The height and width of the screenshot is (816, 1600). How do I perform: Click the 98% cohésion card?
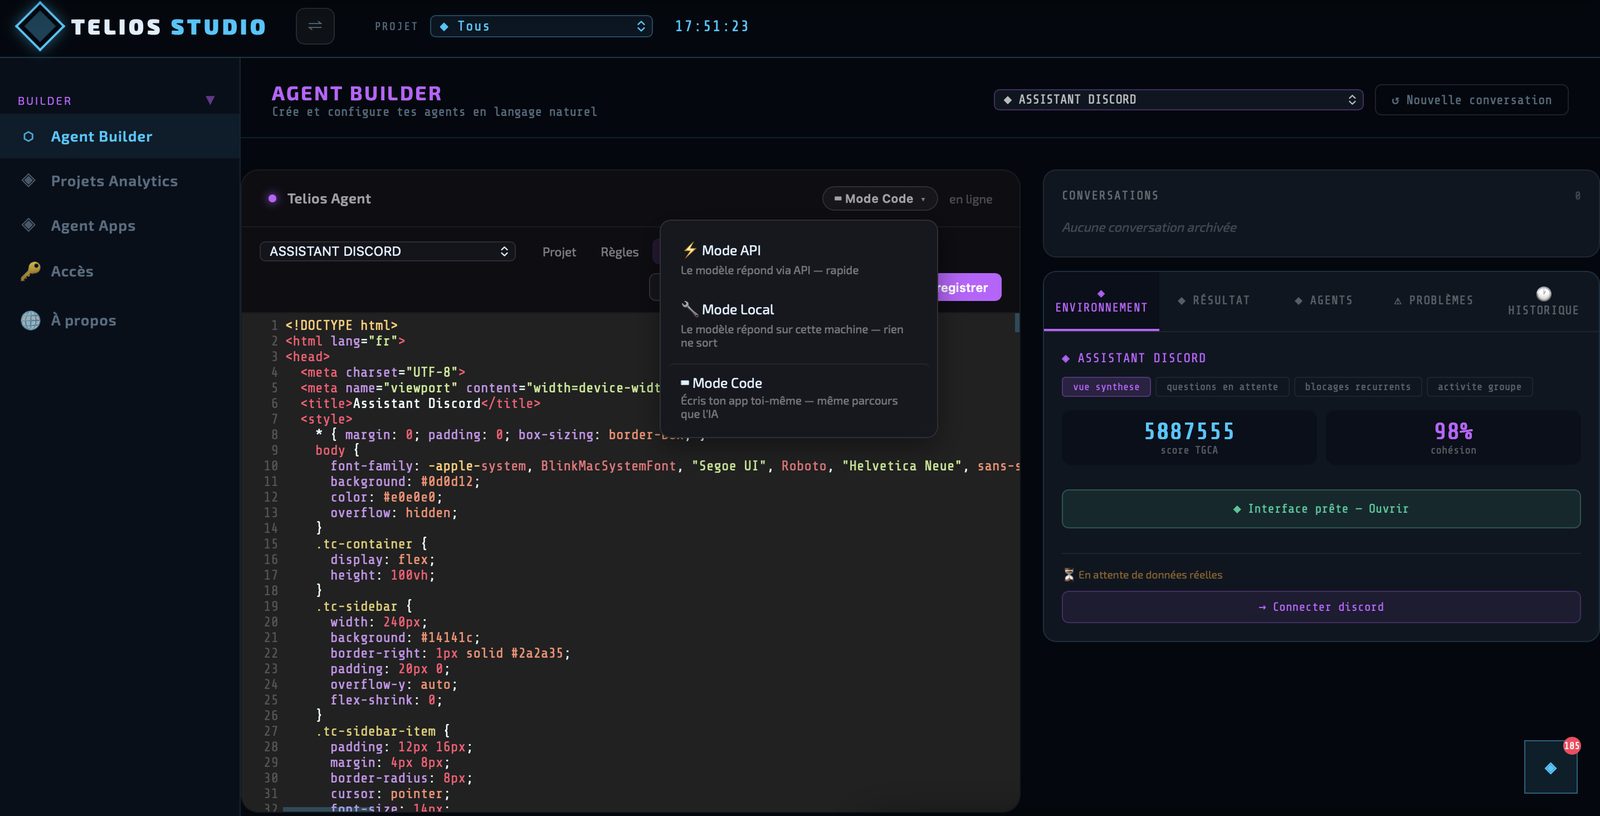(x=1453, y=437)
